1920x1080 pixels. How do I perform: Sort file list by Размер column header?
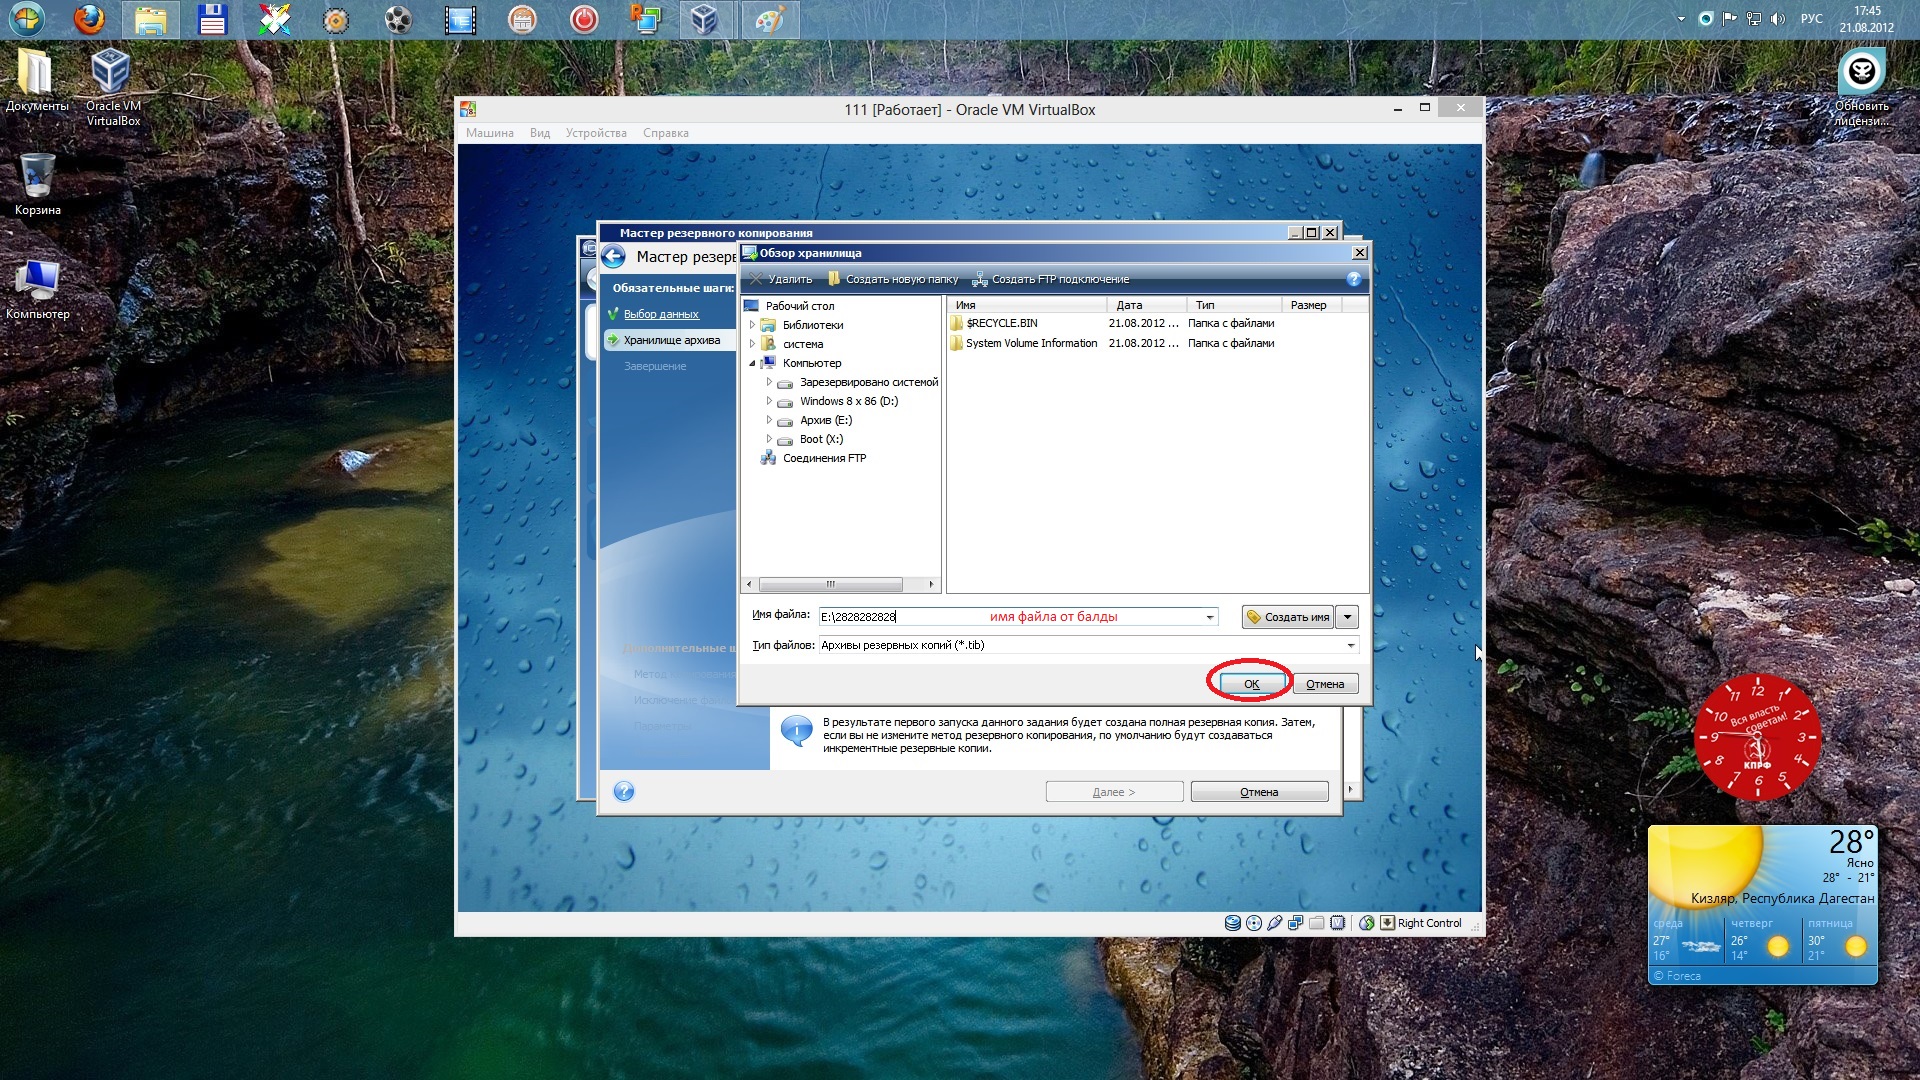point(1311,305)
